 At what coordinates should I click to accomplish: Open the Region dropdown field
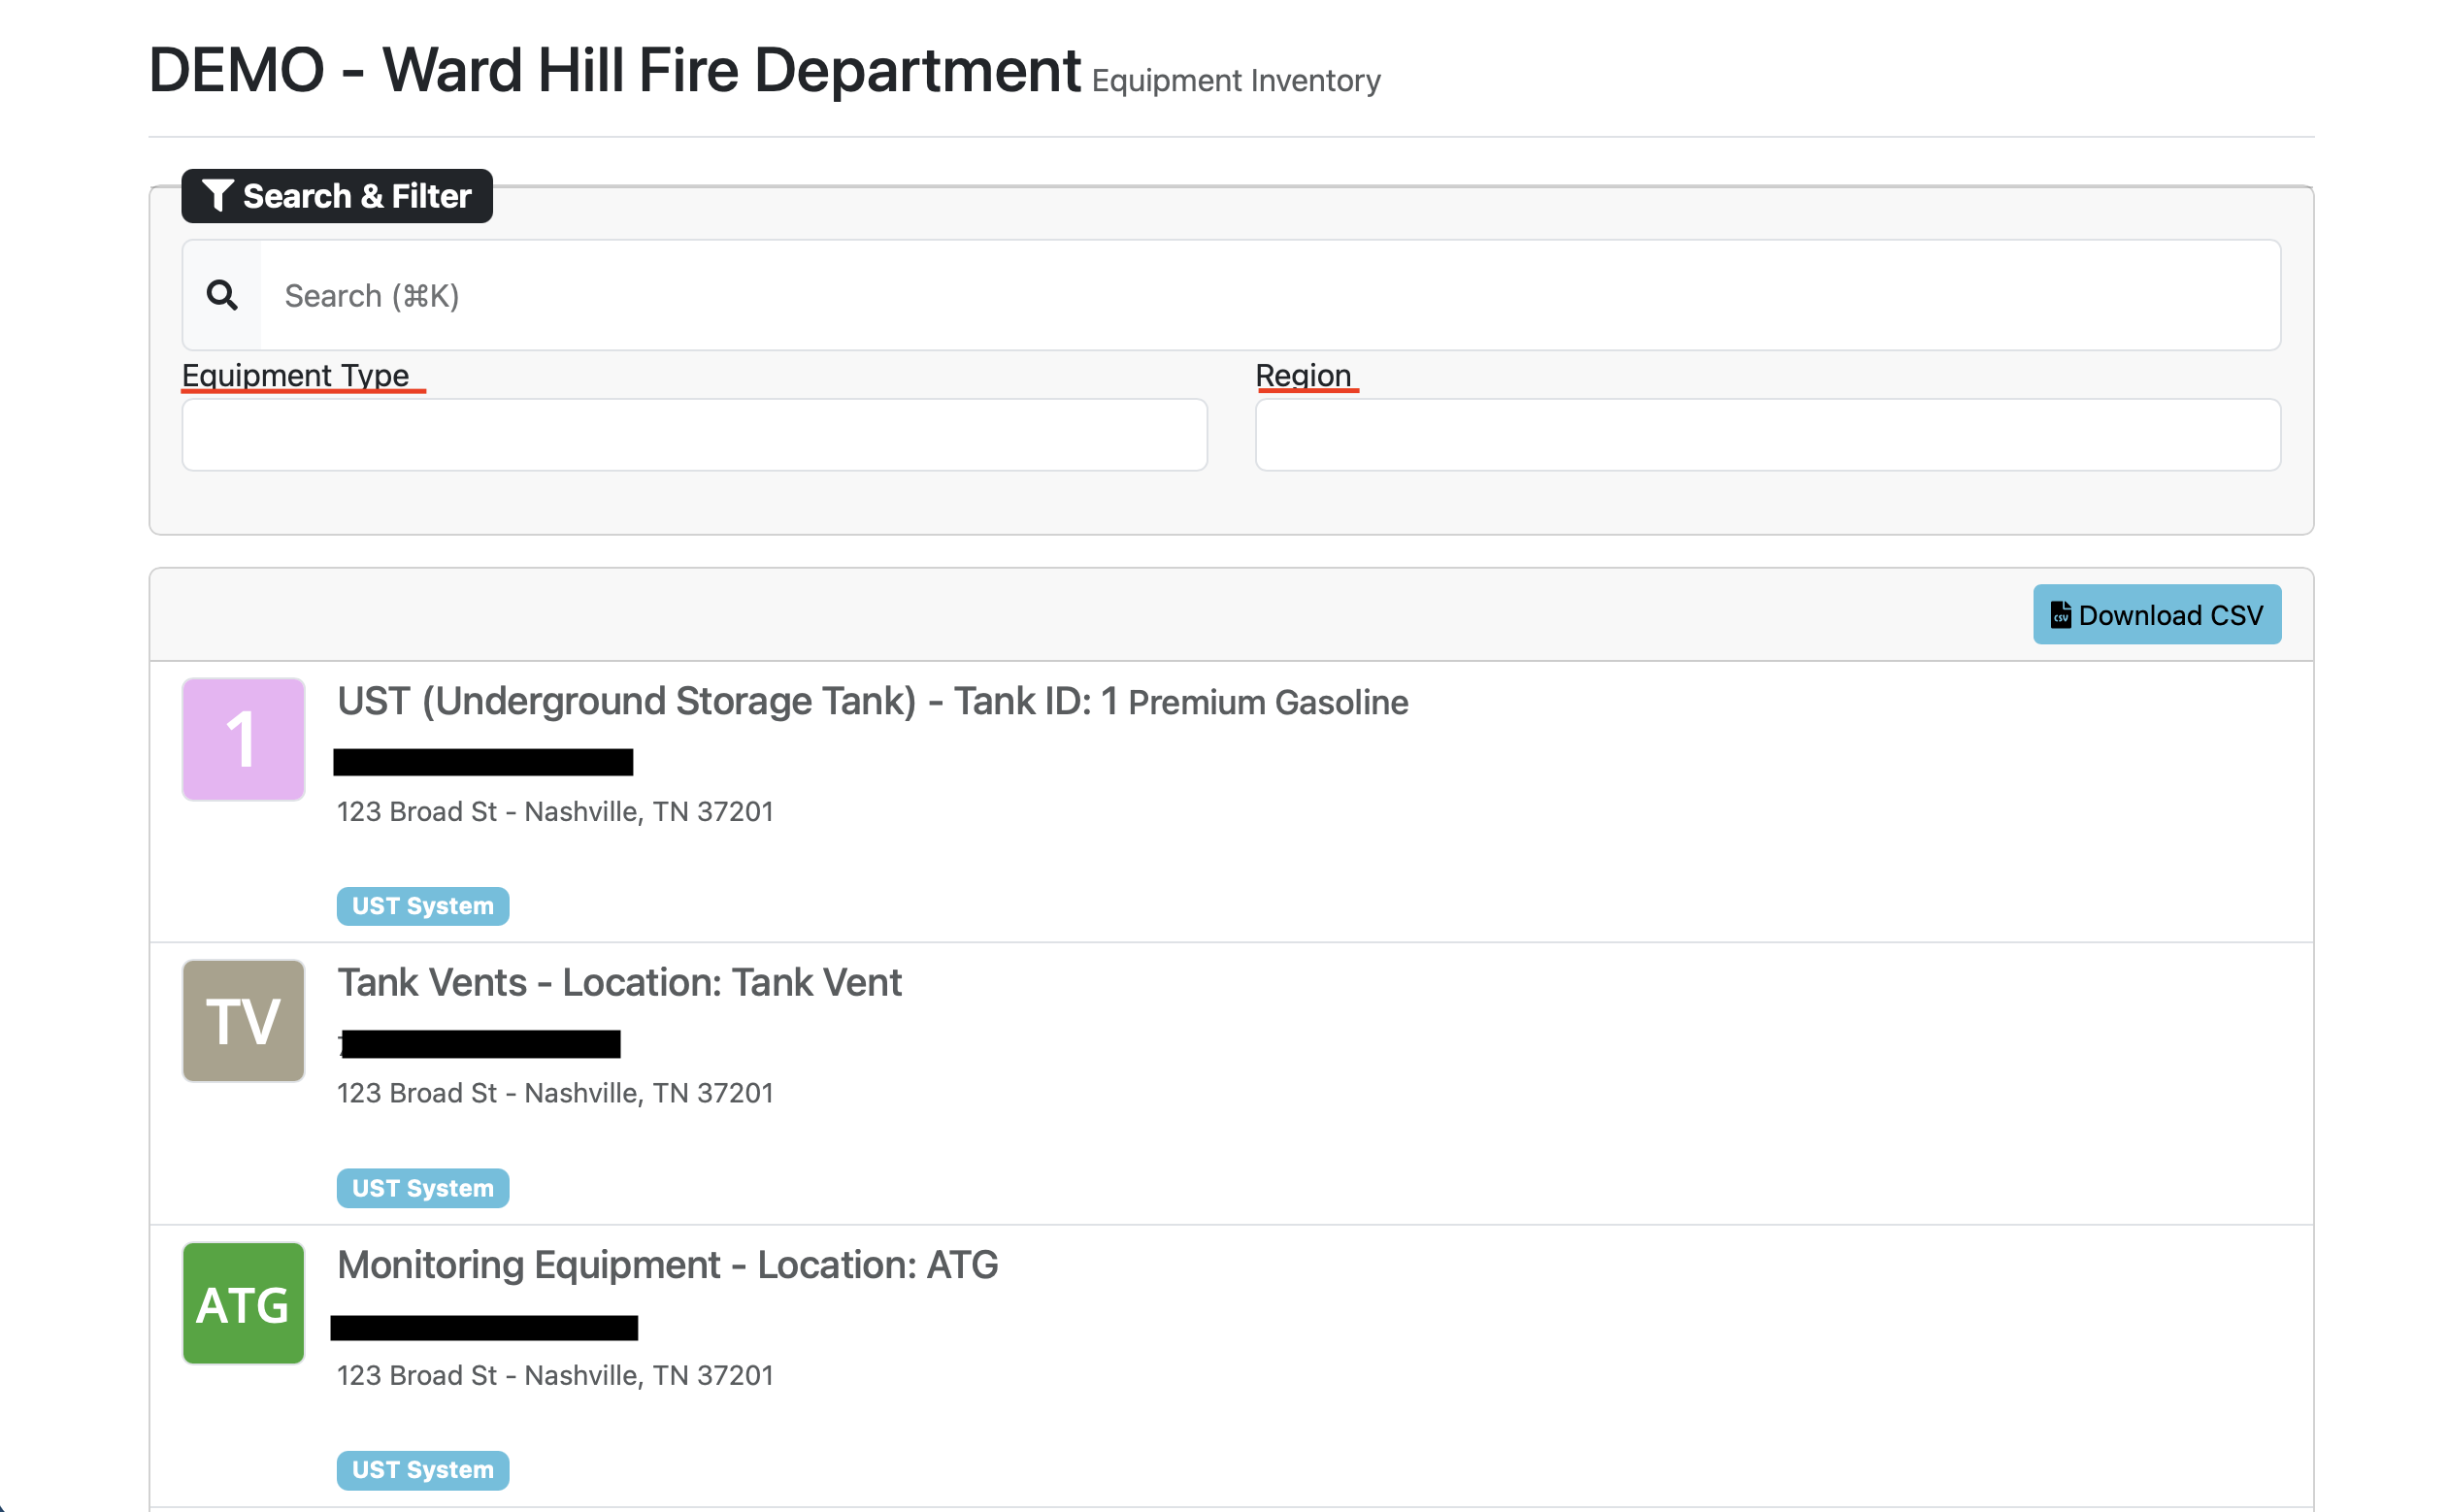(1767, 435)
